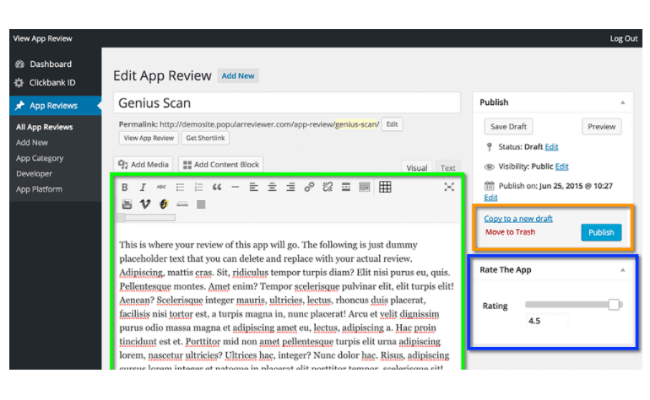
Task: Click Save Draft button
Action: coord(508,127)
